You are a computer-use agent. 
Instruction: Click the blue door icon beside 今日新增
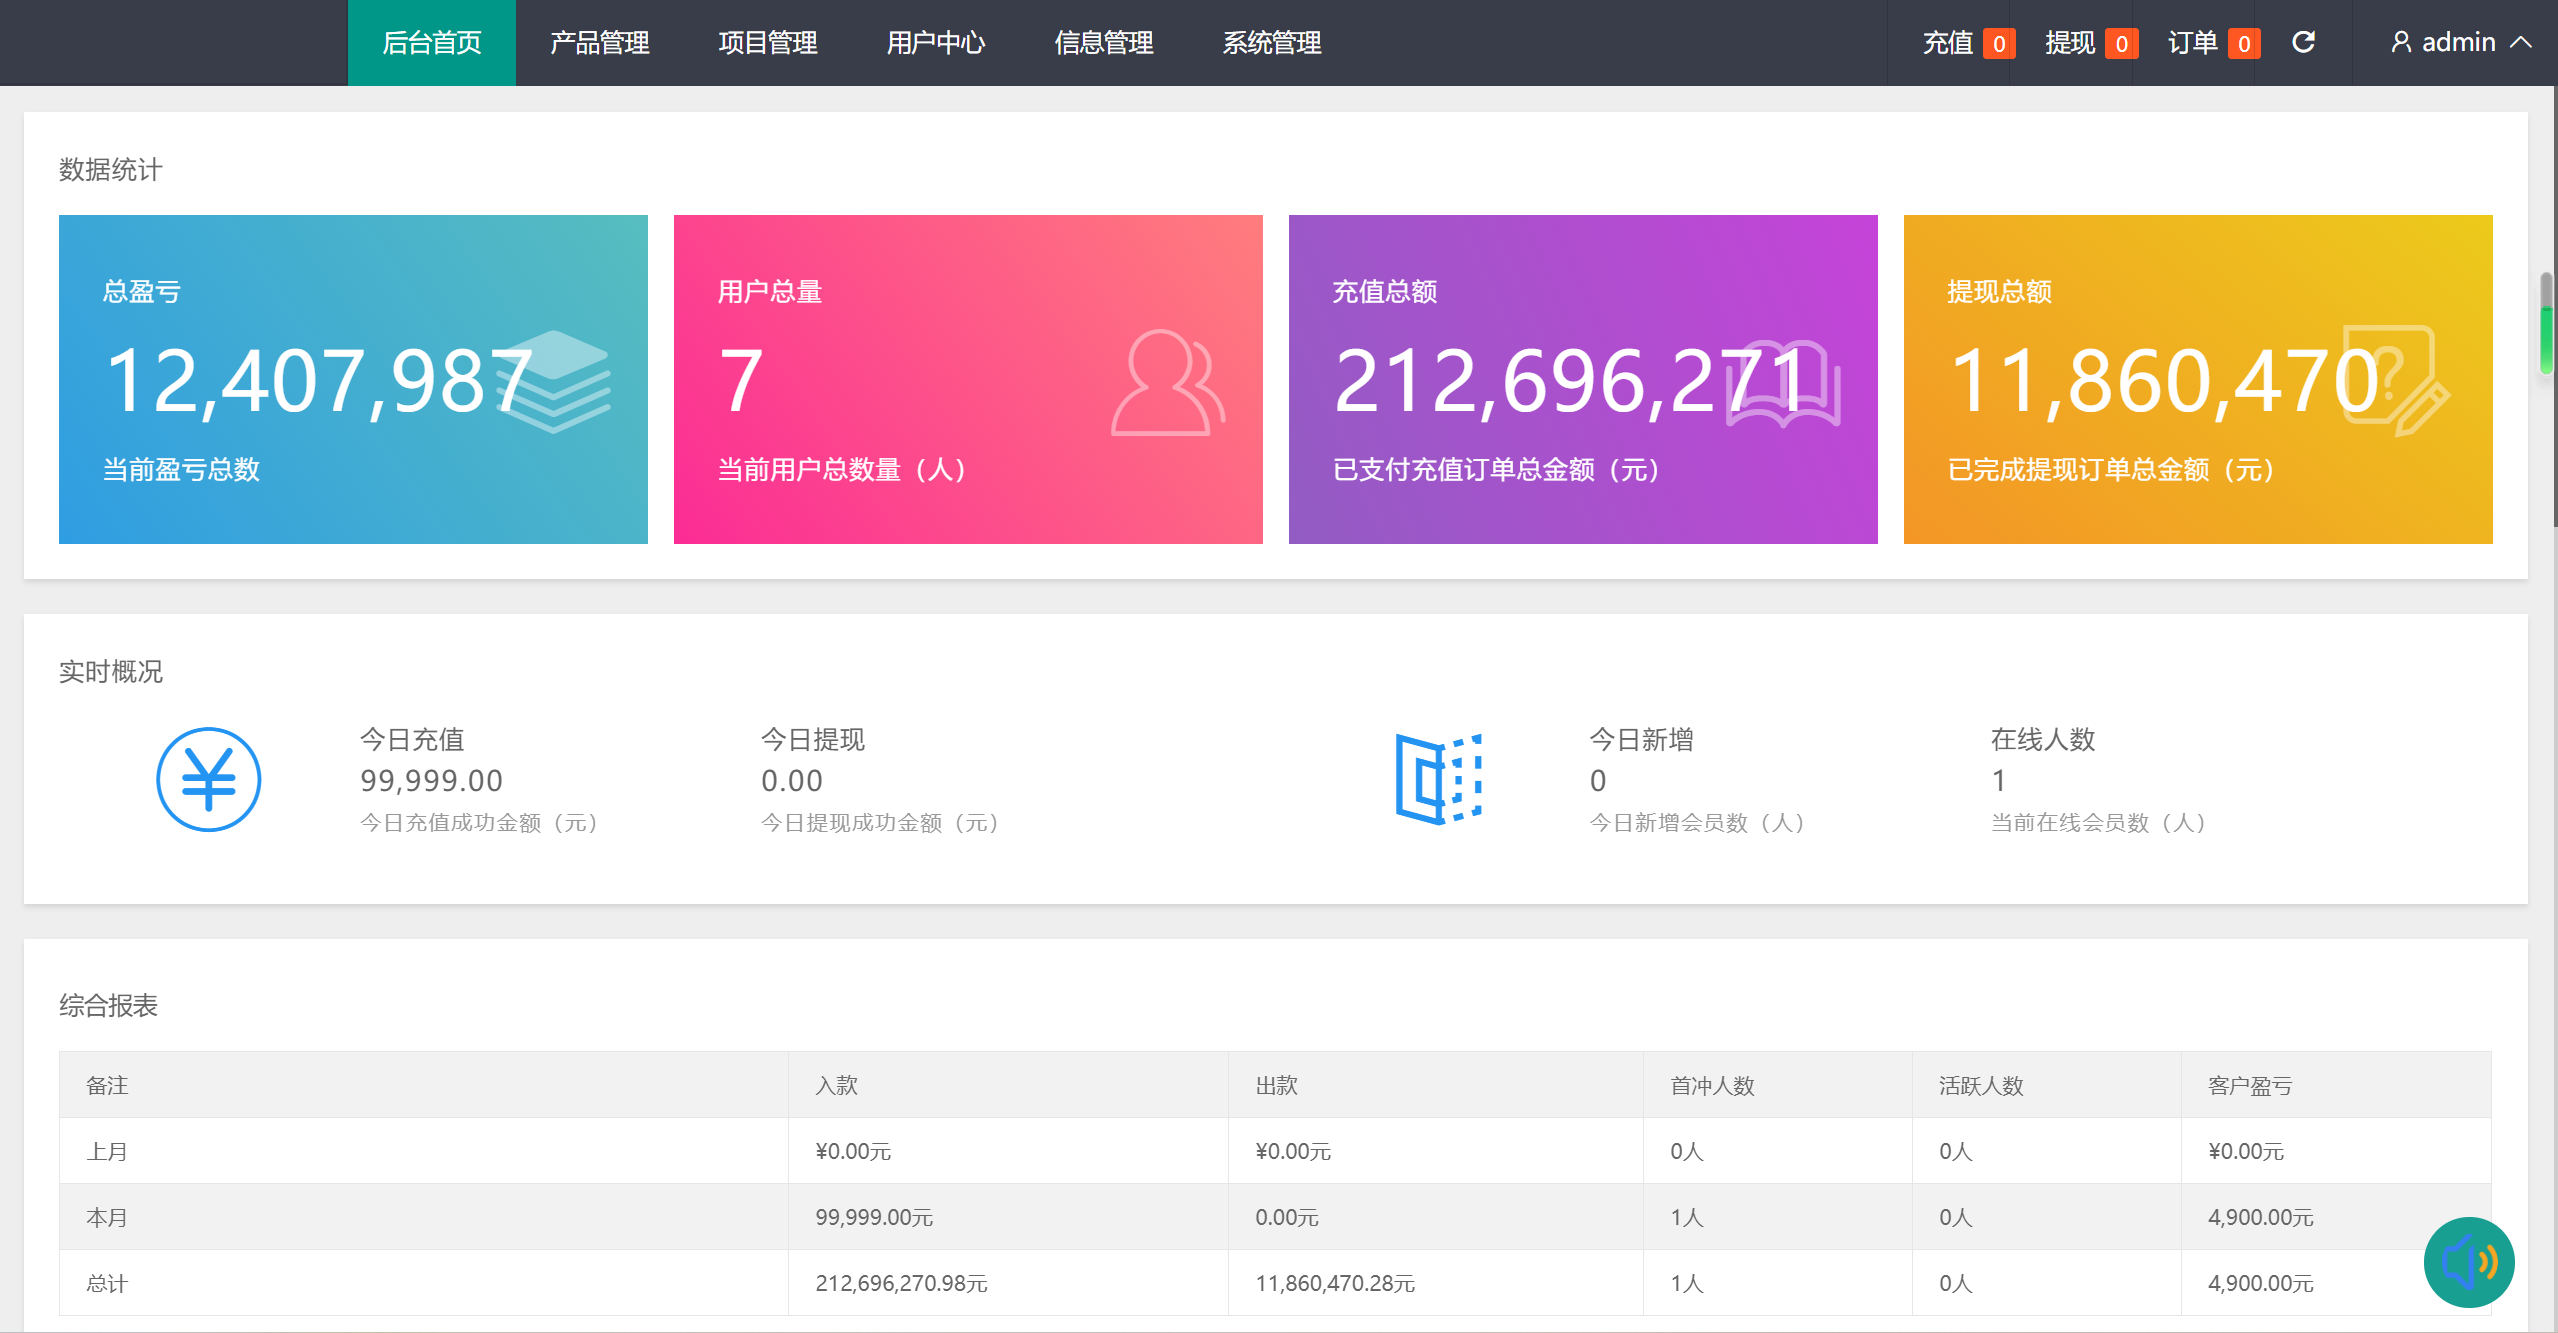coord(1438,779)
